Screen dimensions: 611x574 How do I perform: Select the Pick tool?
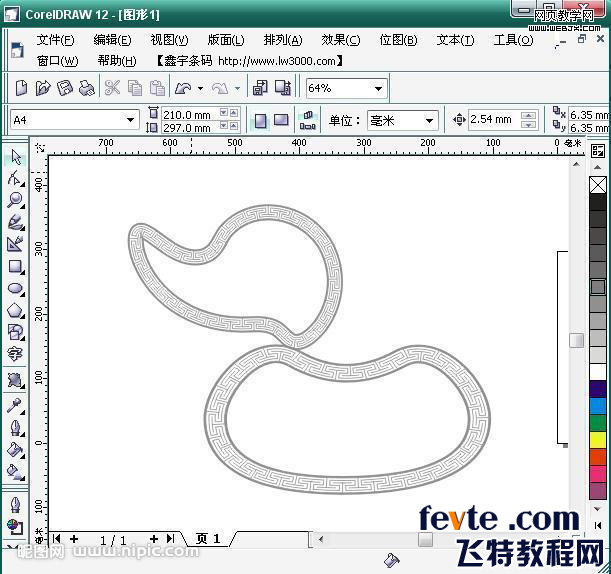pyautogui.click(x=16, y=157)
